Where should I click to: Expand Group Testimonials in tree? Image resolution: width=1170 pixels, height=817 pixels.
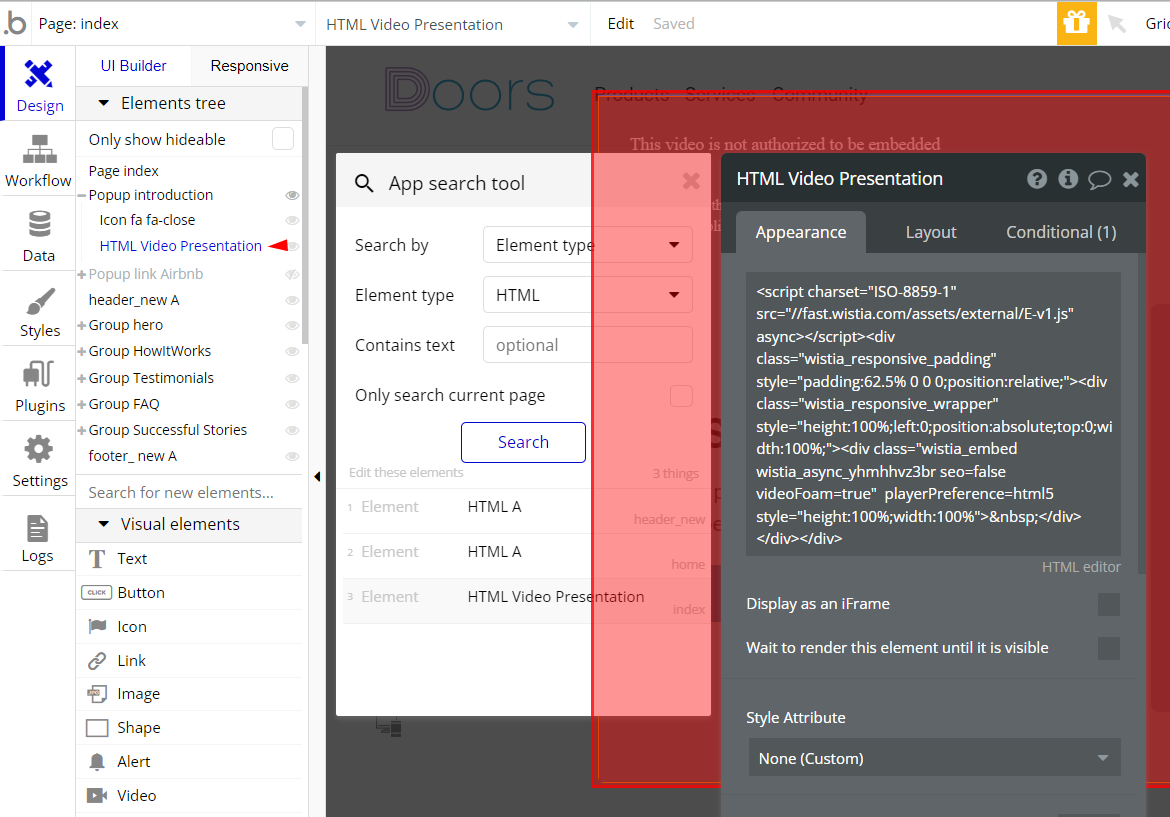[81, 378]
